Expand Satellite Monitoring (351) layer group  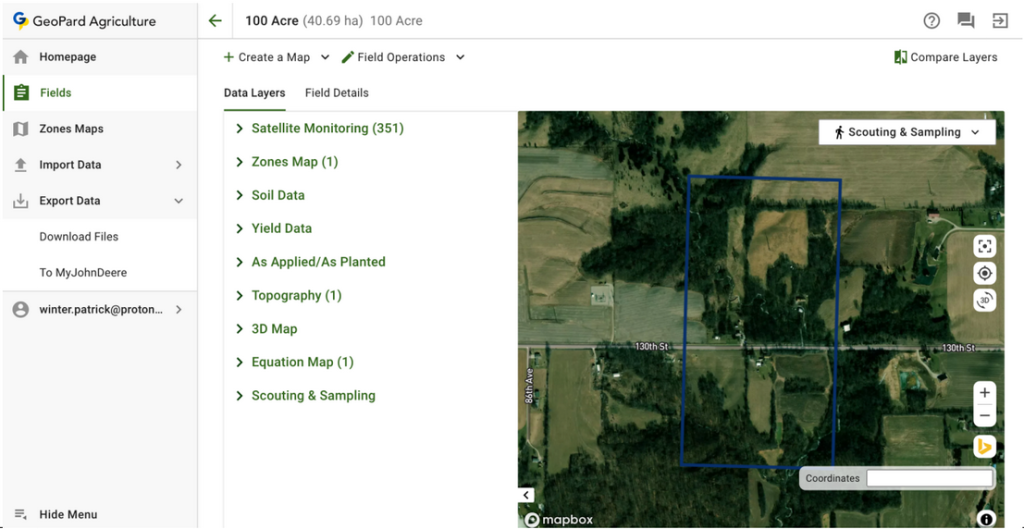click(327, 129)
